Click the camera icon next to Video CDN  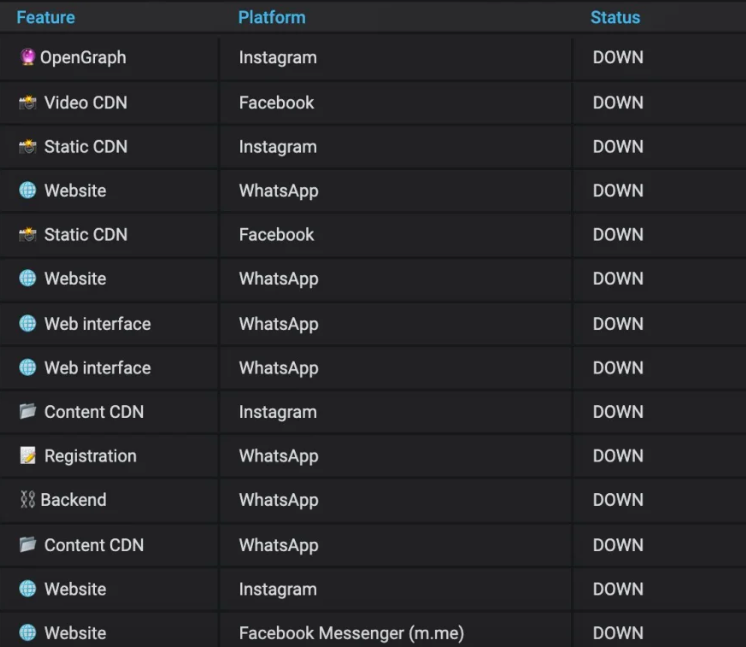coord(28,103)
